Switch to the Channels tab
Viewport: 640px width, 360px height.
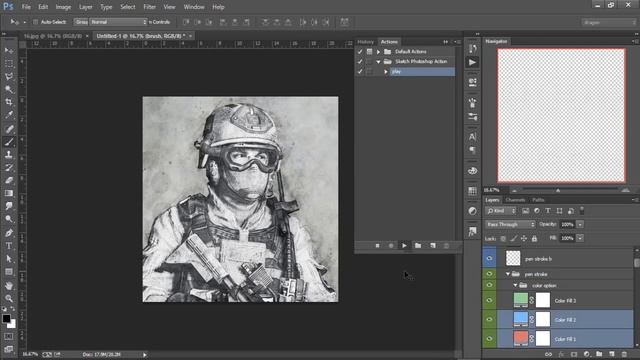pos(515,200)
